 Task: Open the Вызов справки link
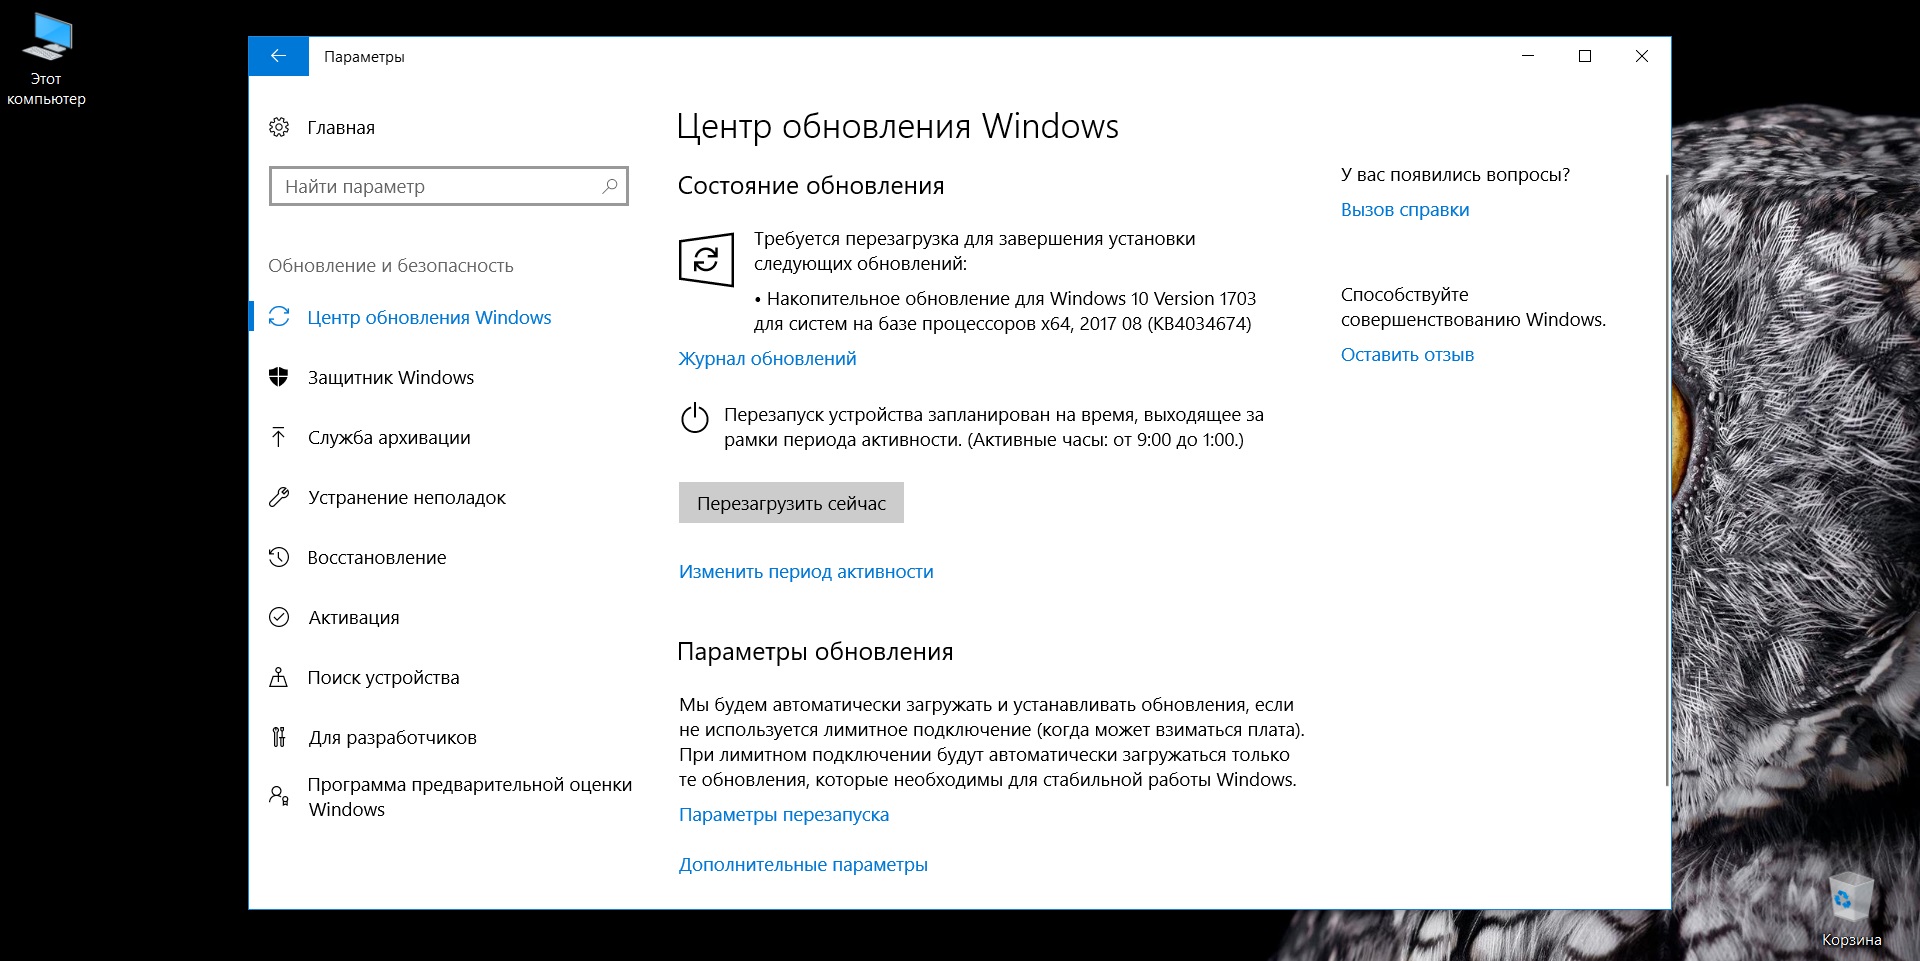click(1405, 209)
